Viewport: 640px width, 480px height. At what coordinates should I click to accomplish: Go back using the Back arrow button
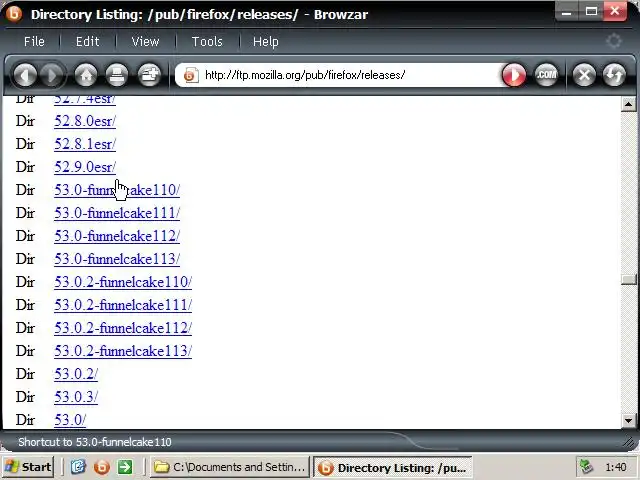pos(25,75)
